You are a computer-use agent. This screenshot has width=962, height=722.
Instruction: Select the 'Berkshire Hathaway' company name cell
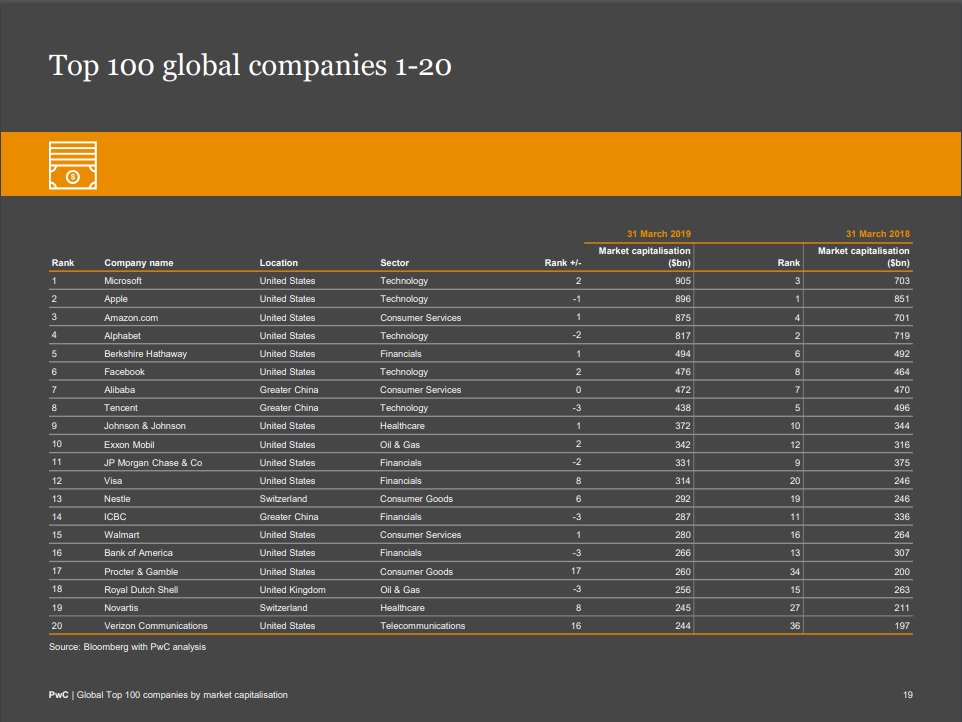(145, 354)
